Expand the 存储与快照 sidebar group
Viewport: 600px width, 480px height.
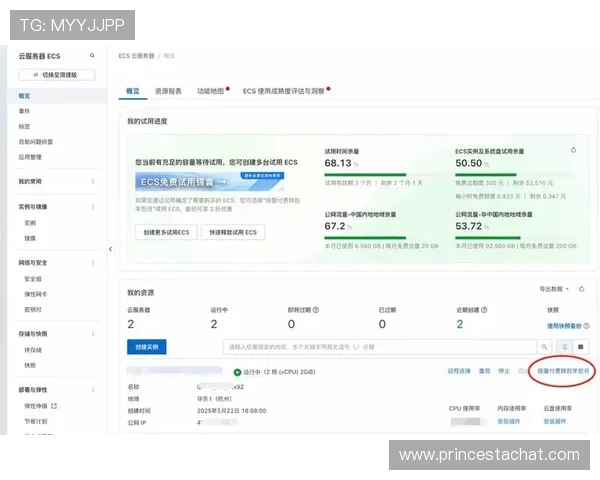[x=33, y=334]
